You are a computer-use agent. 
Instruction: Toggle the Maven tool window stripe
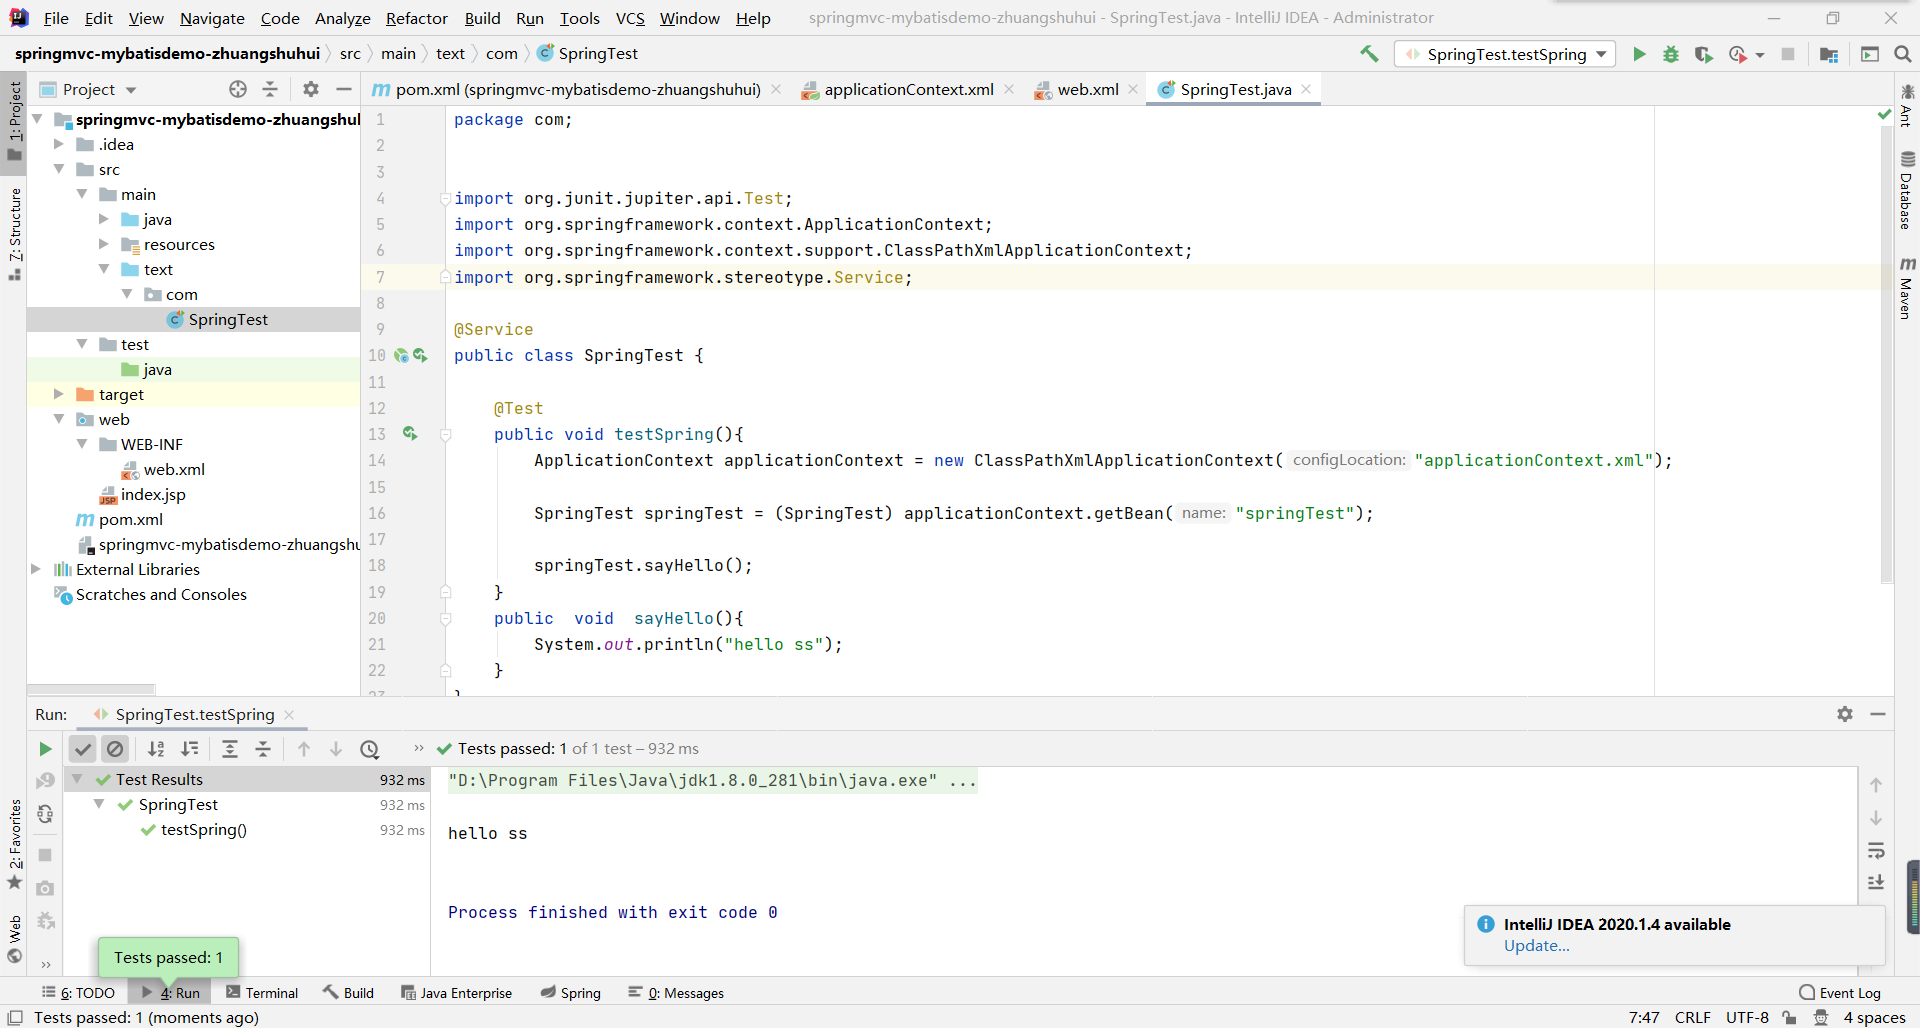point(1907,288)
